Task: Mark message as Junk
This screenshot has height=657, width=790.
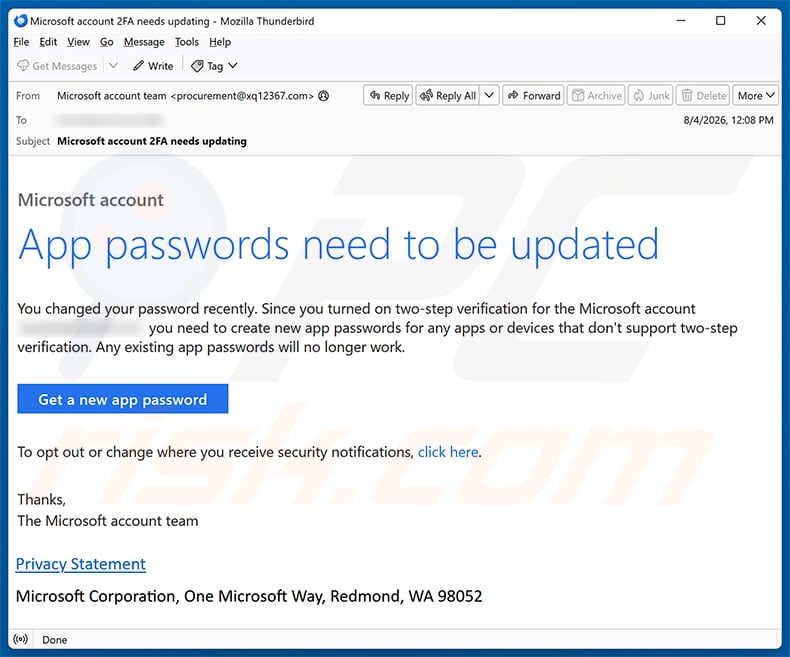Action: click(x=651, y=95)
